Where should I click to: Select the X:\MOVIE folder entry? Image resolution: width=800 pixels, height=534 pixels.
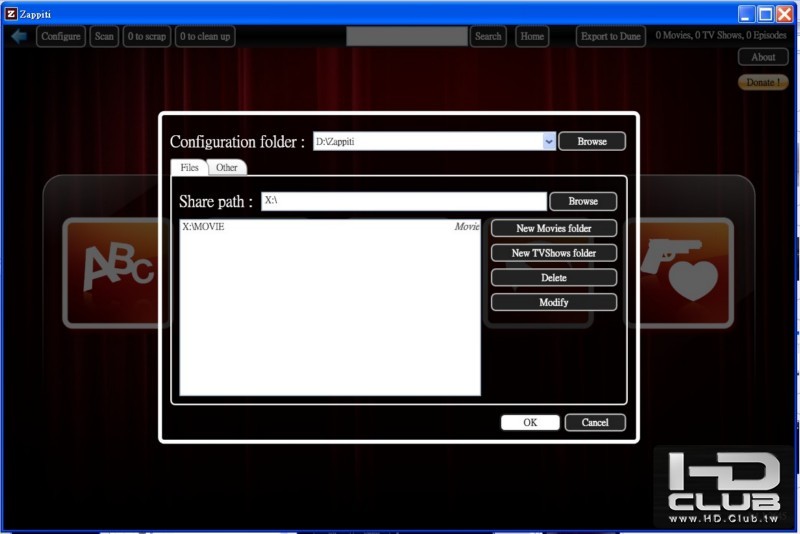330,226
